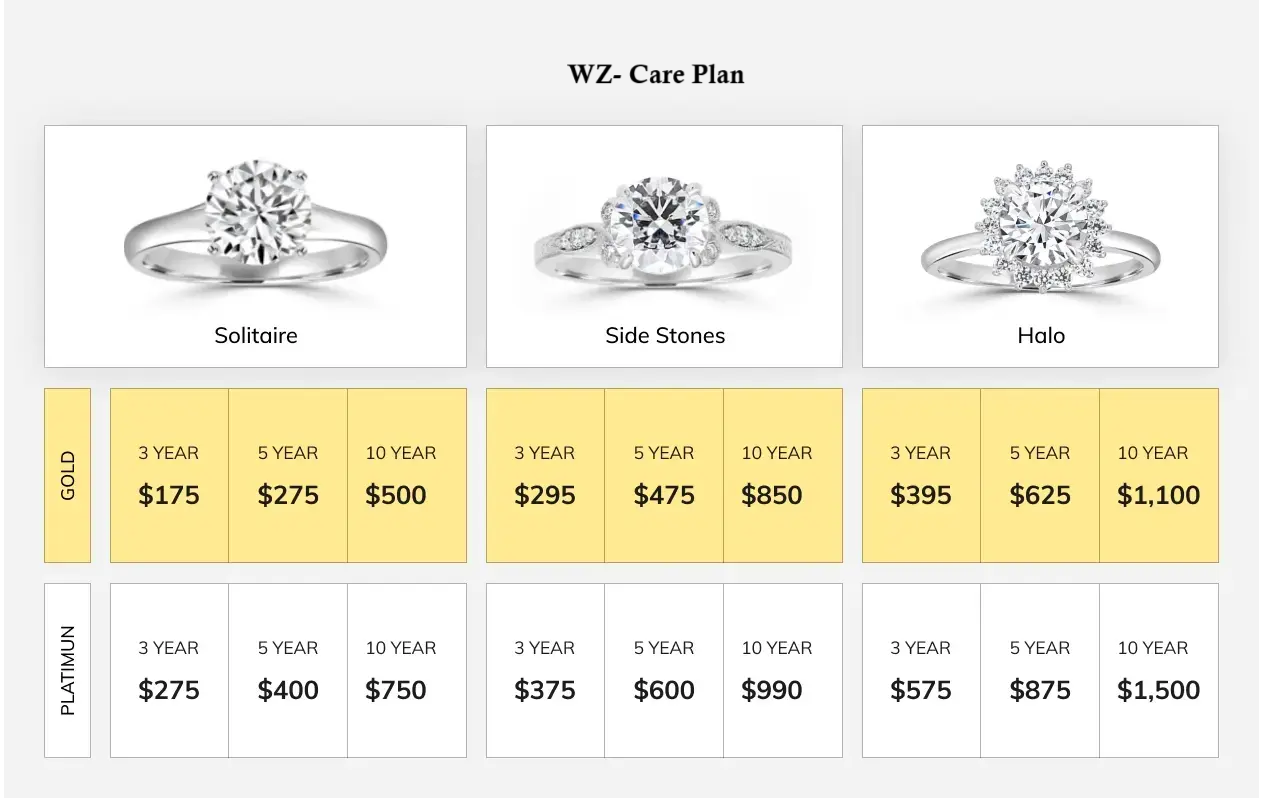Pick Gold Side Stones 10 year $850
Screen dimensions: 1263x798
coord(783,475)
